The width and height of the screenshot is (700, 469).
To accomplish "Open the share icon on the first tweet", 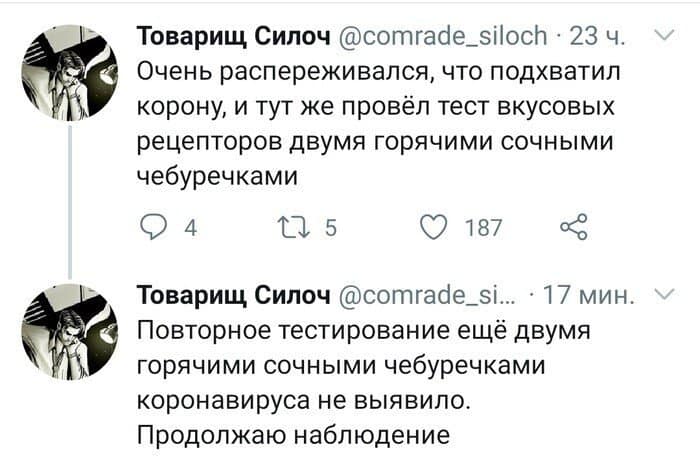I will (x=574, y=227).
